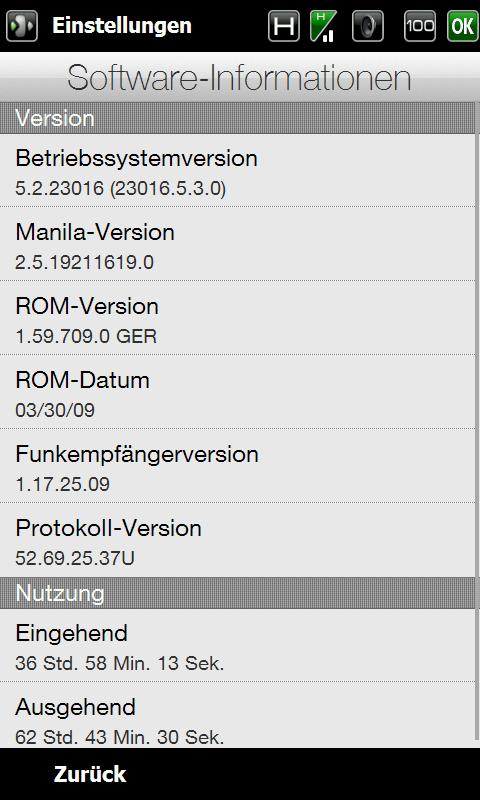Tap the Nutzung section header
The image size is (480, 800).
pyautogui.click(x=237, y=593)
